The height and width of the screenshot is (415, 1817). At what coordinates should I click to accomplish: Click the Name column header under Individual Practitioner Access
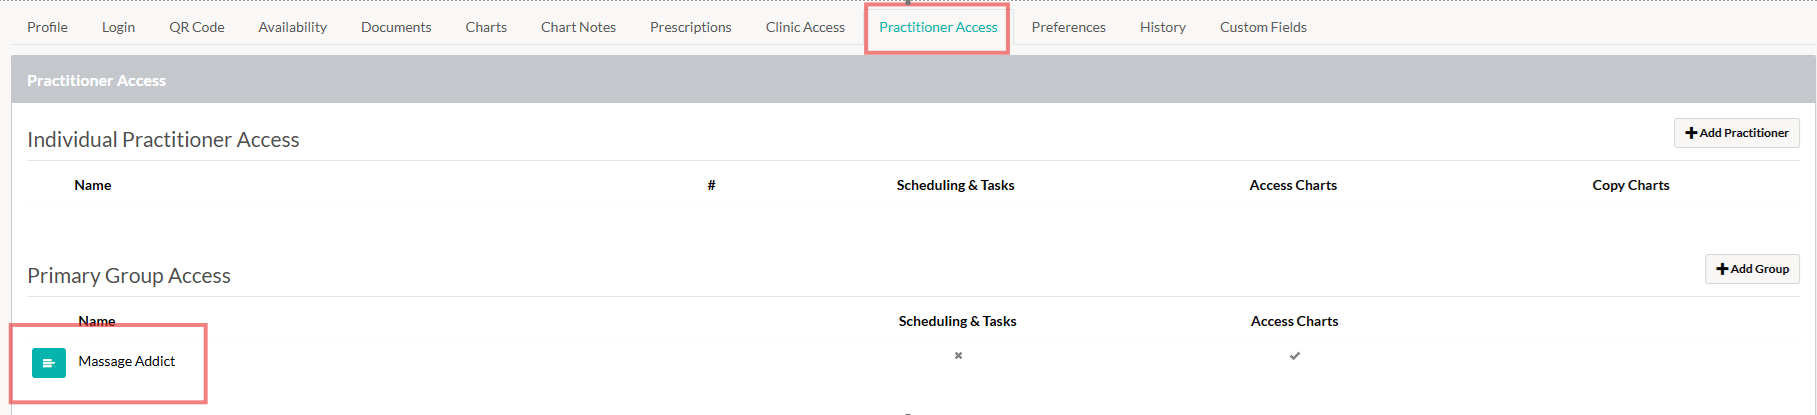click(x=92, y=185)
